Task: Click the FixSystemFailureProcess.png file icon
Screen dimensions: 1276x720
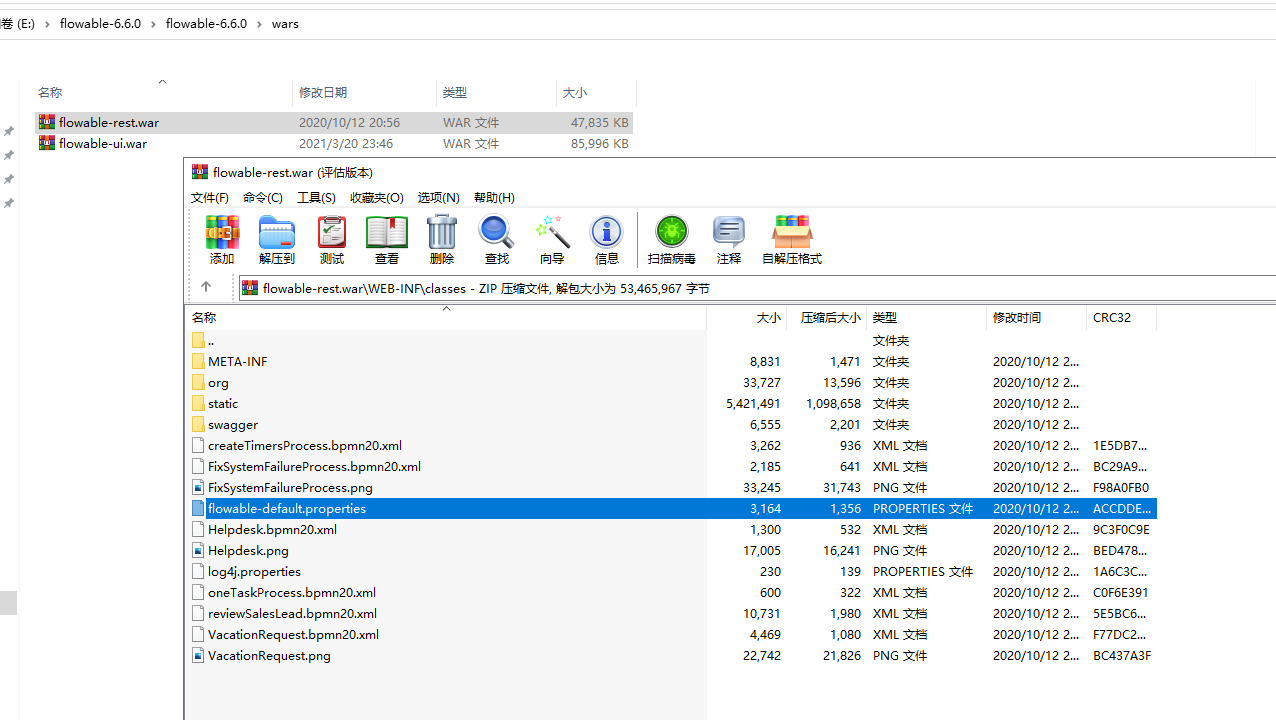Action: click(198, 487)
